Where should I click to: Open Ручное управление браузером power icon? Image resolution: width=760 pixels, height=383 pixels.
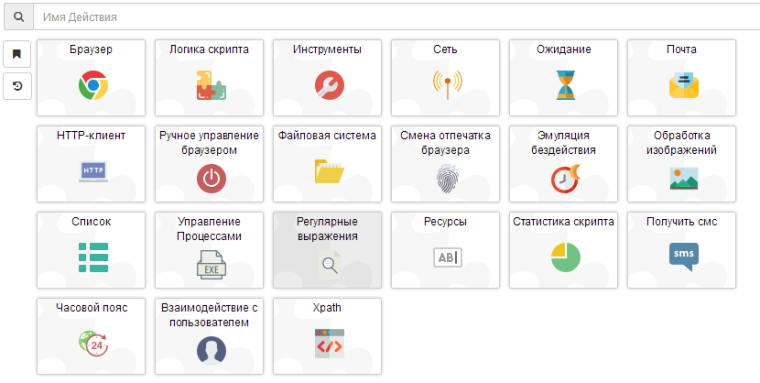coord(211,178)
